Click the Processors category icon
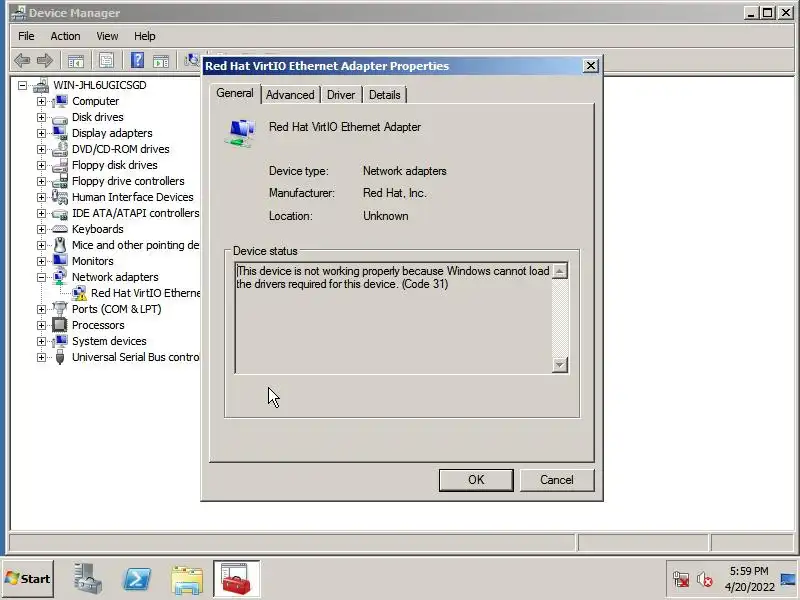This screenshot has height=600, width=800. pos(60,325)
